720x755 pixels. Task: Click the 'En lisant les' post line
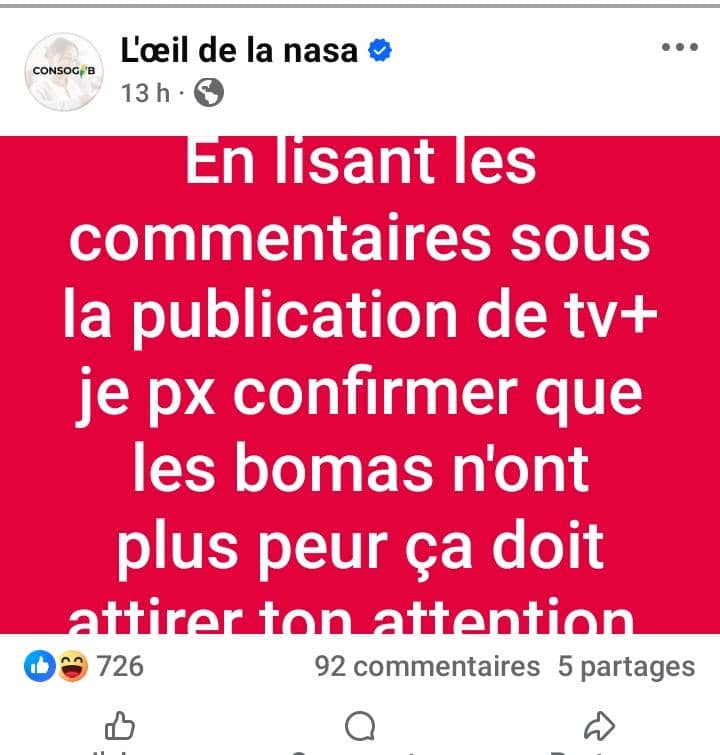[361, 161]
